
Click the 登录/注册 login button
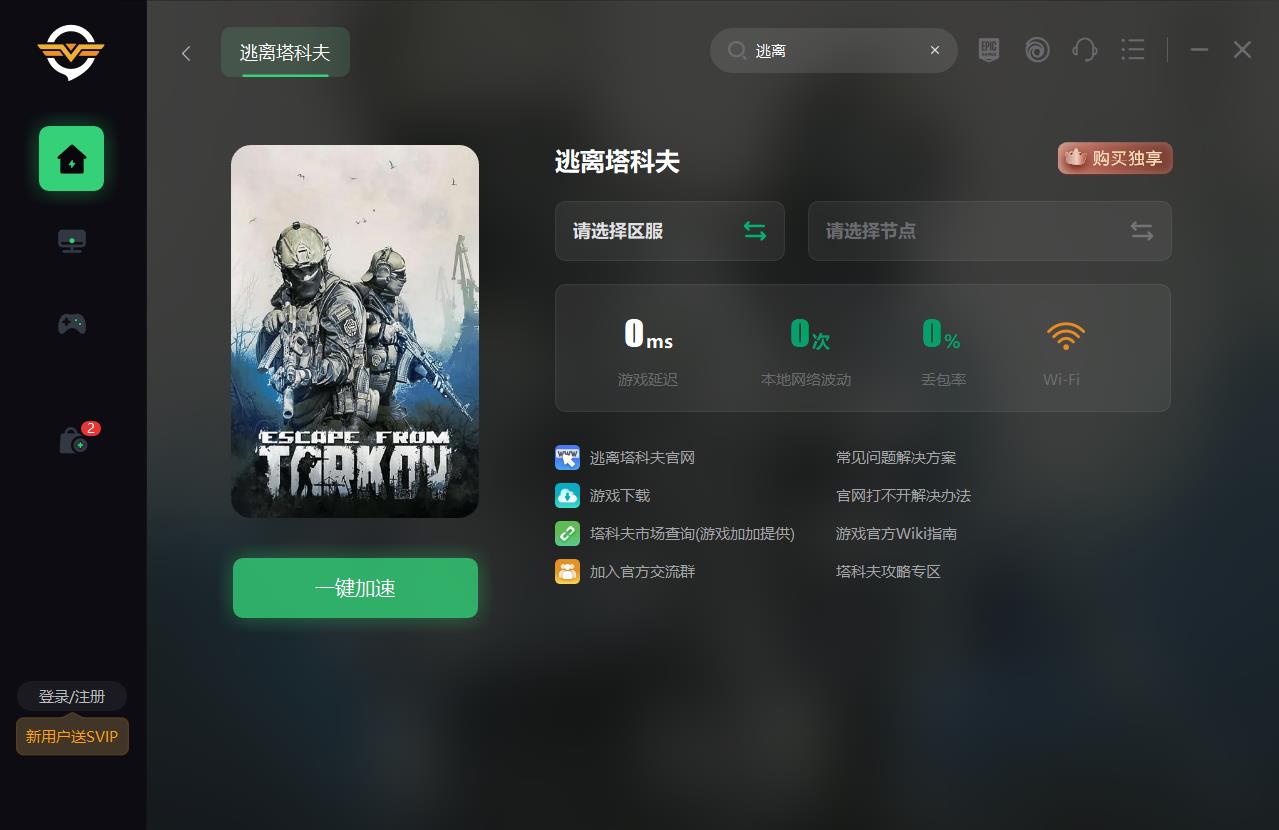pyautogui.click(x=72, y=696)
